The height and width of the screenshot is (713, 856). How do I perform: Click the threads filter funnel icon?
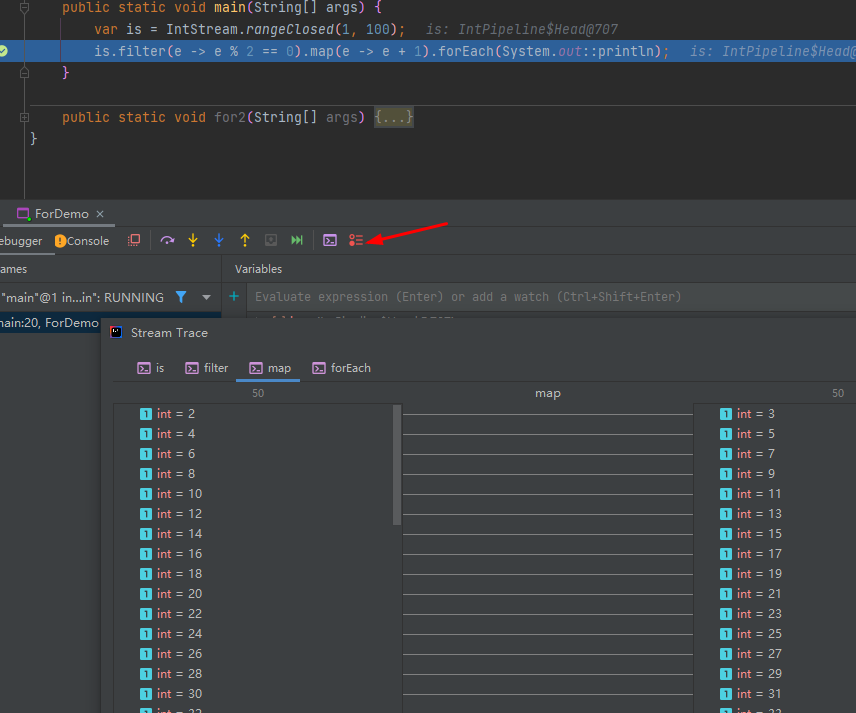tap(181, 297)
